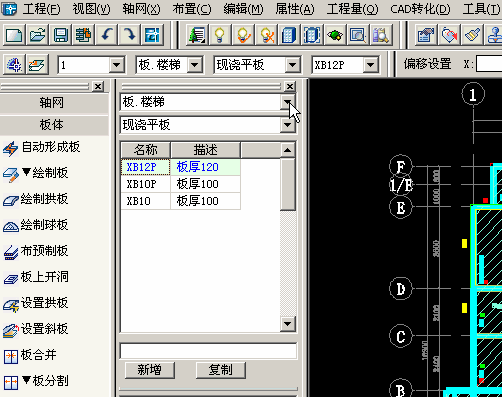502x397 pixels.
Task: Click the compass icon left of floor selector
Action: 14,64
